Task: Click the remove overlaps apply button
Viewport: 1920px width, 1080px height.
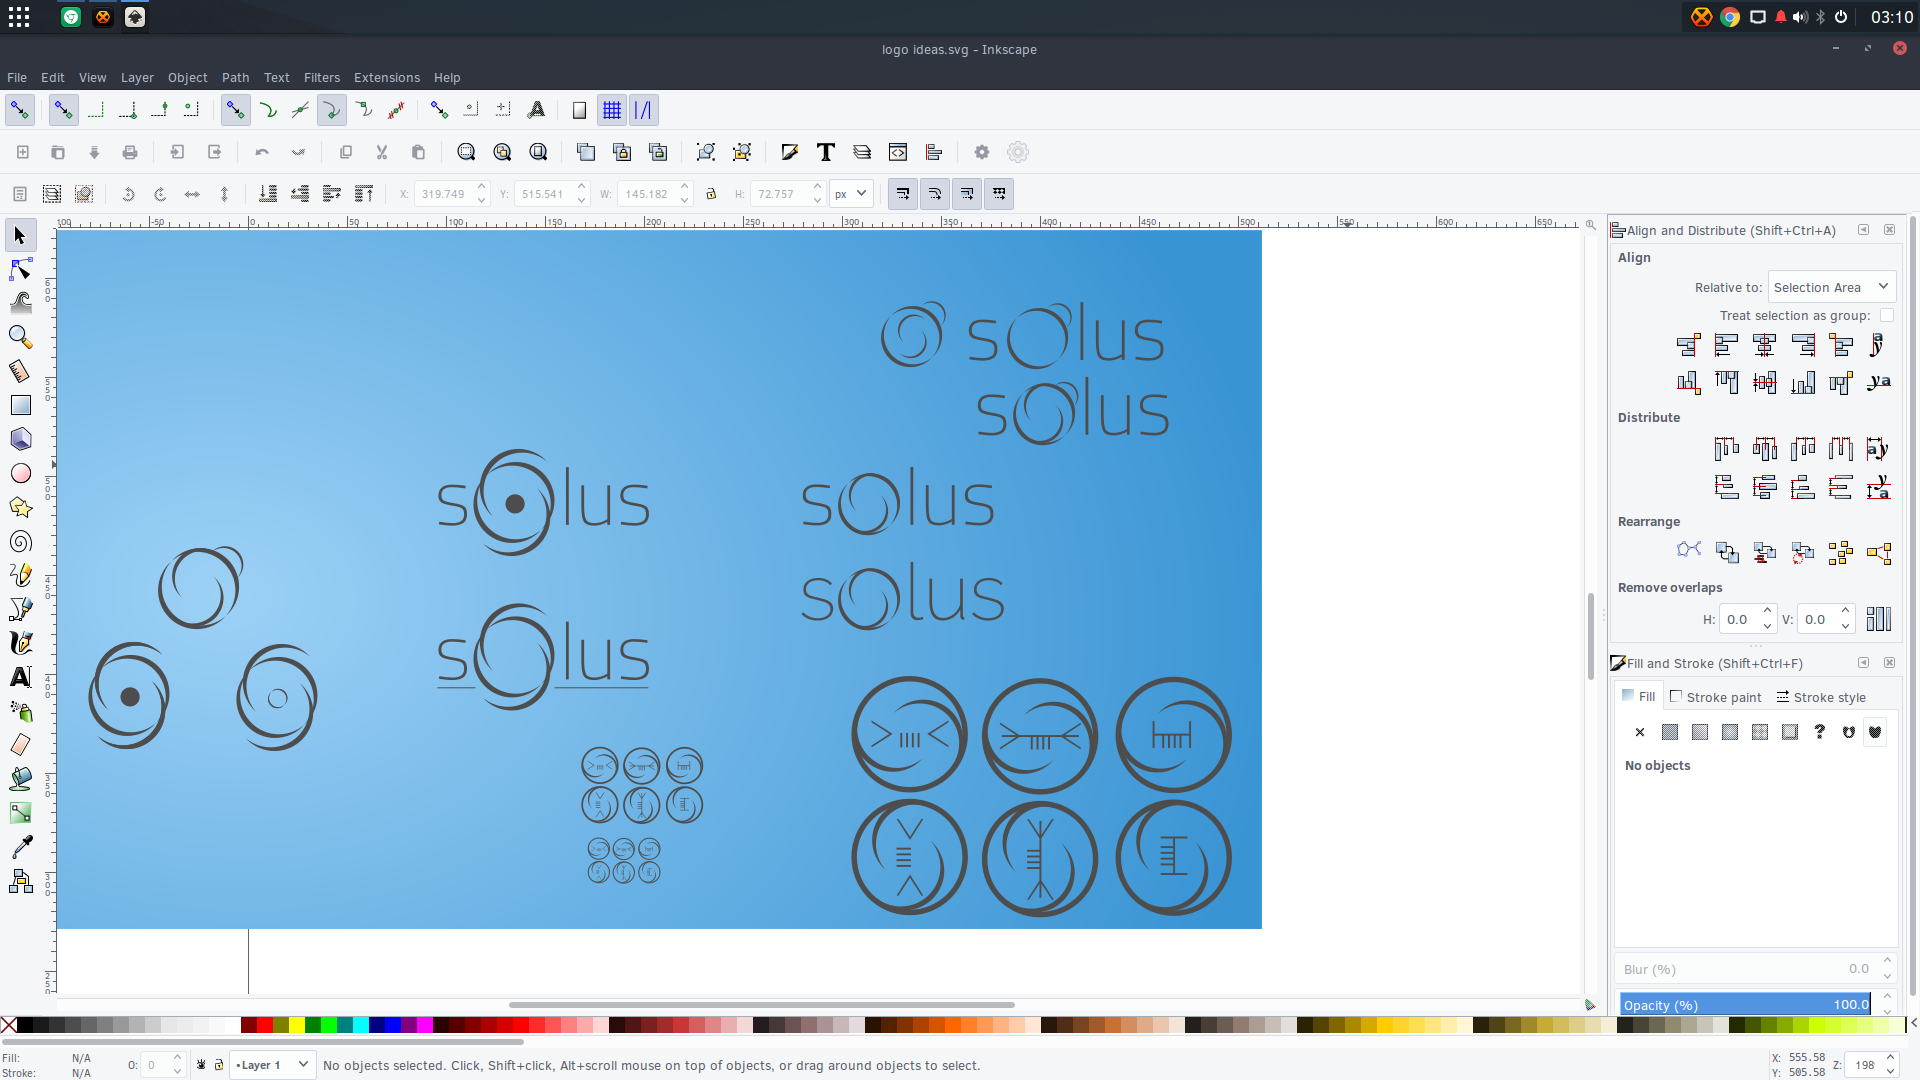Action: coord(1879,619)
